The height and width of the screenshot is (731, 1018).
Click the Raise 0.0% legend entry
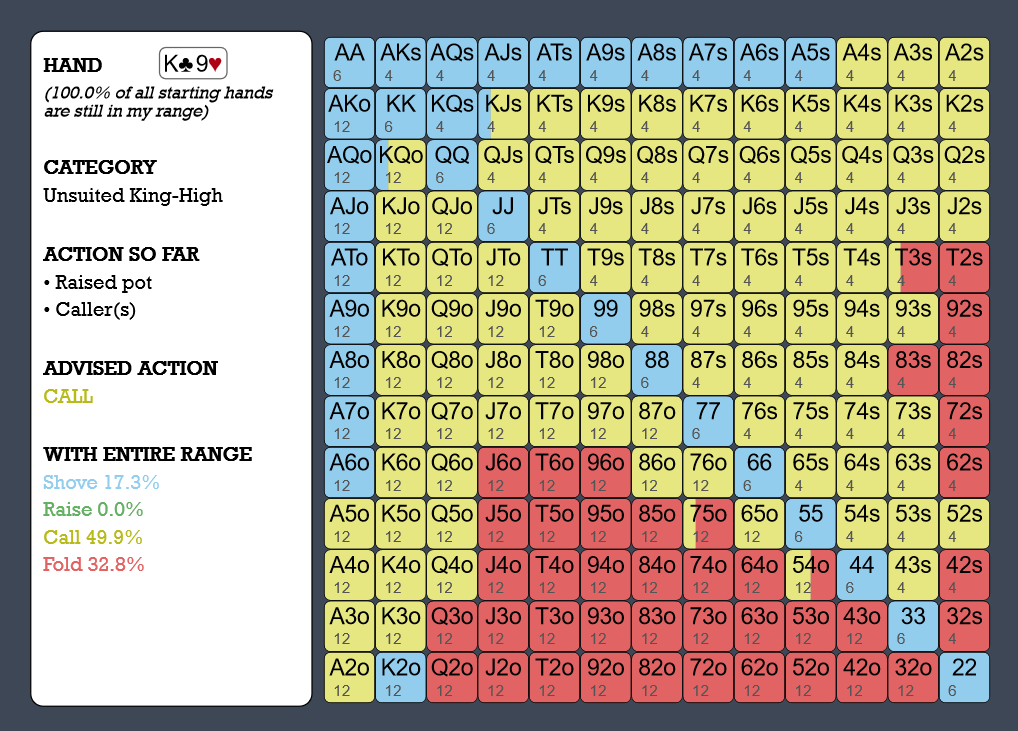(x=93, y=510)
